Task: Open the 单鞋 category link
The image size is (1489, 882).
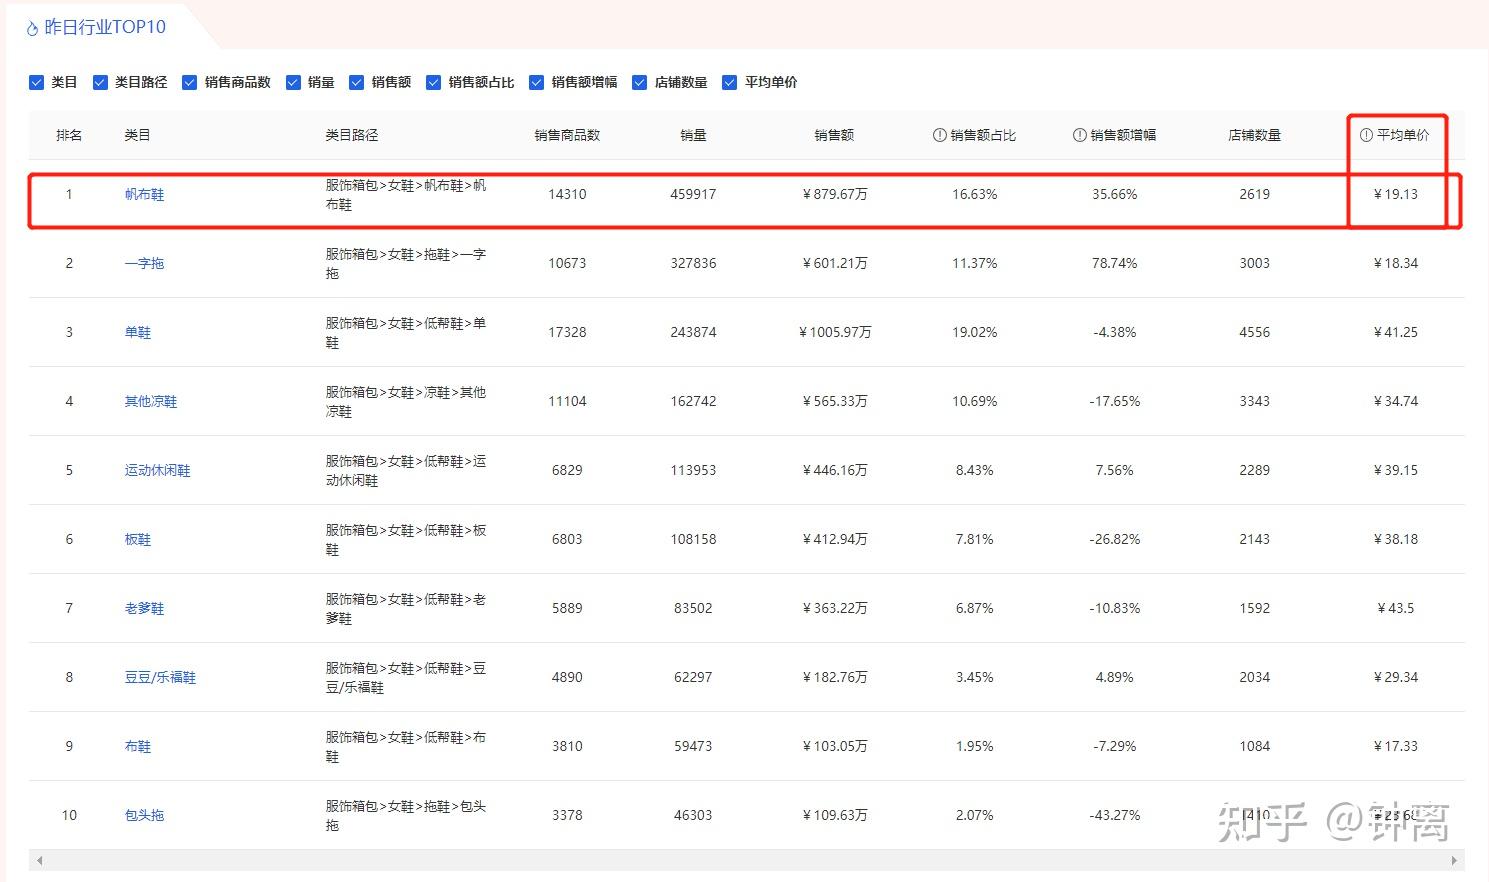Action: point(138,333)
